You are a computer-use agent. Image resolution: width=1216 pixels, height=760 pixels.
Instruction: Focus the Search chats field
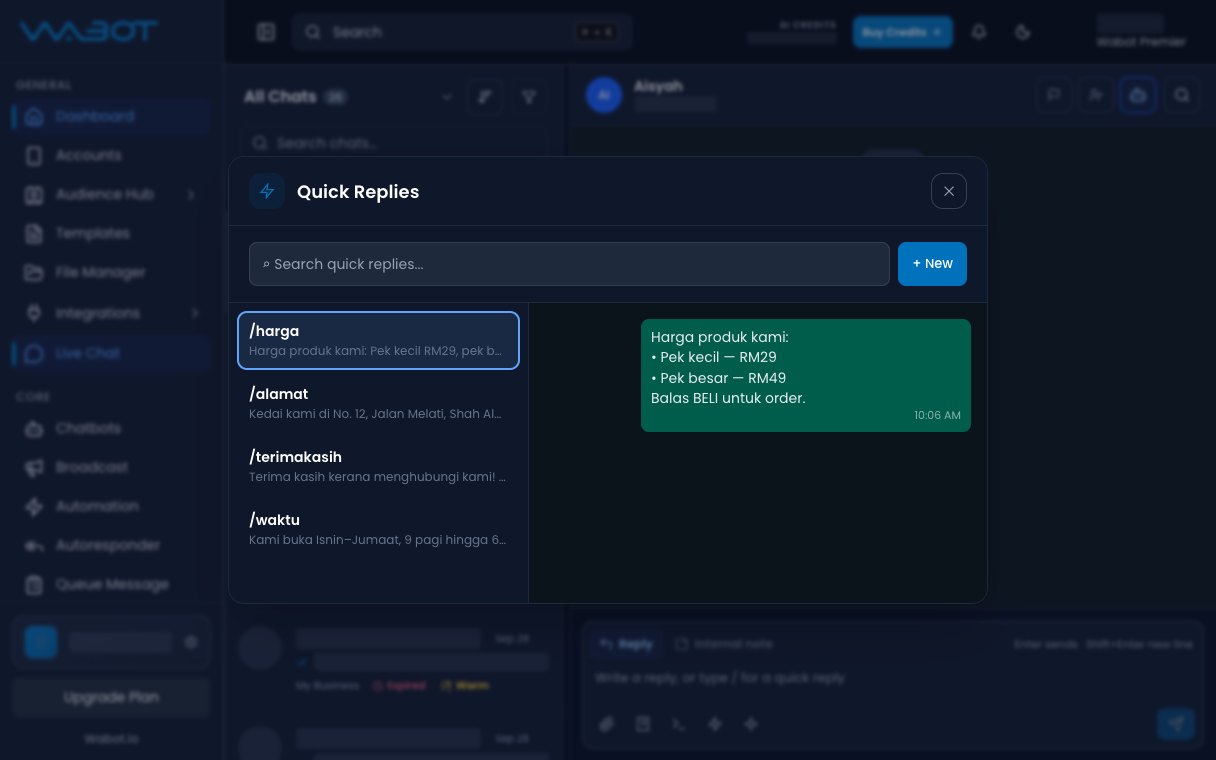click(x=394, y=143)
